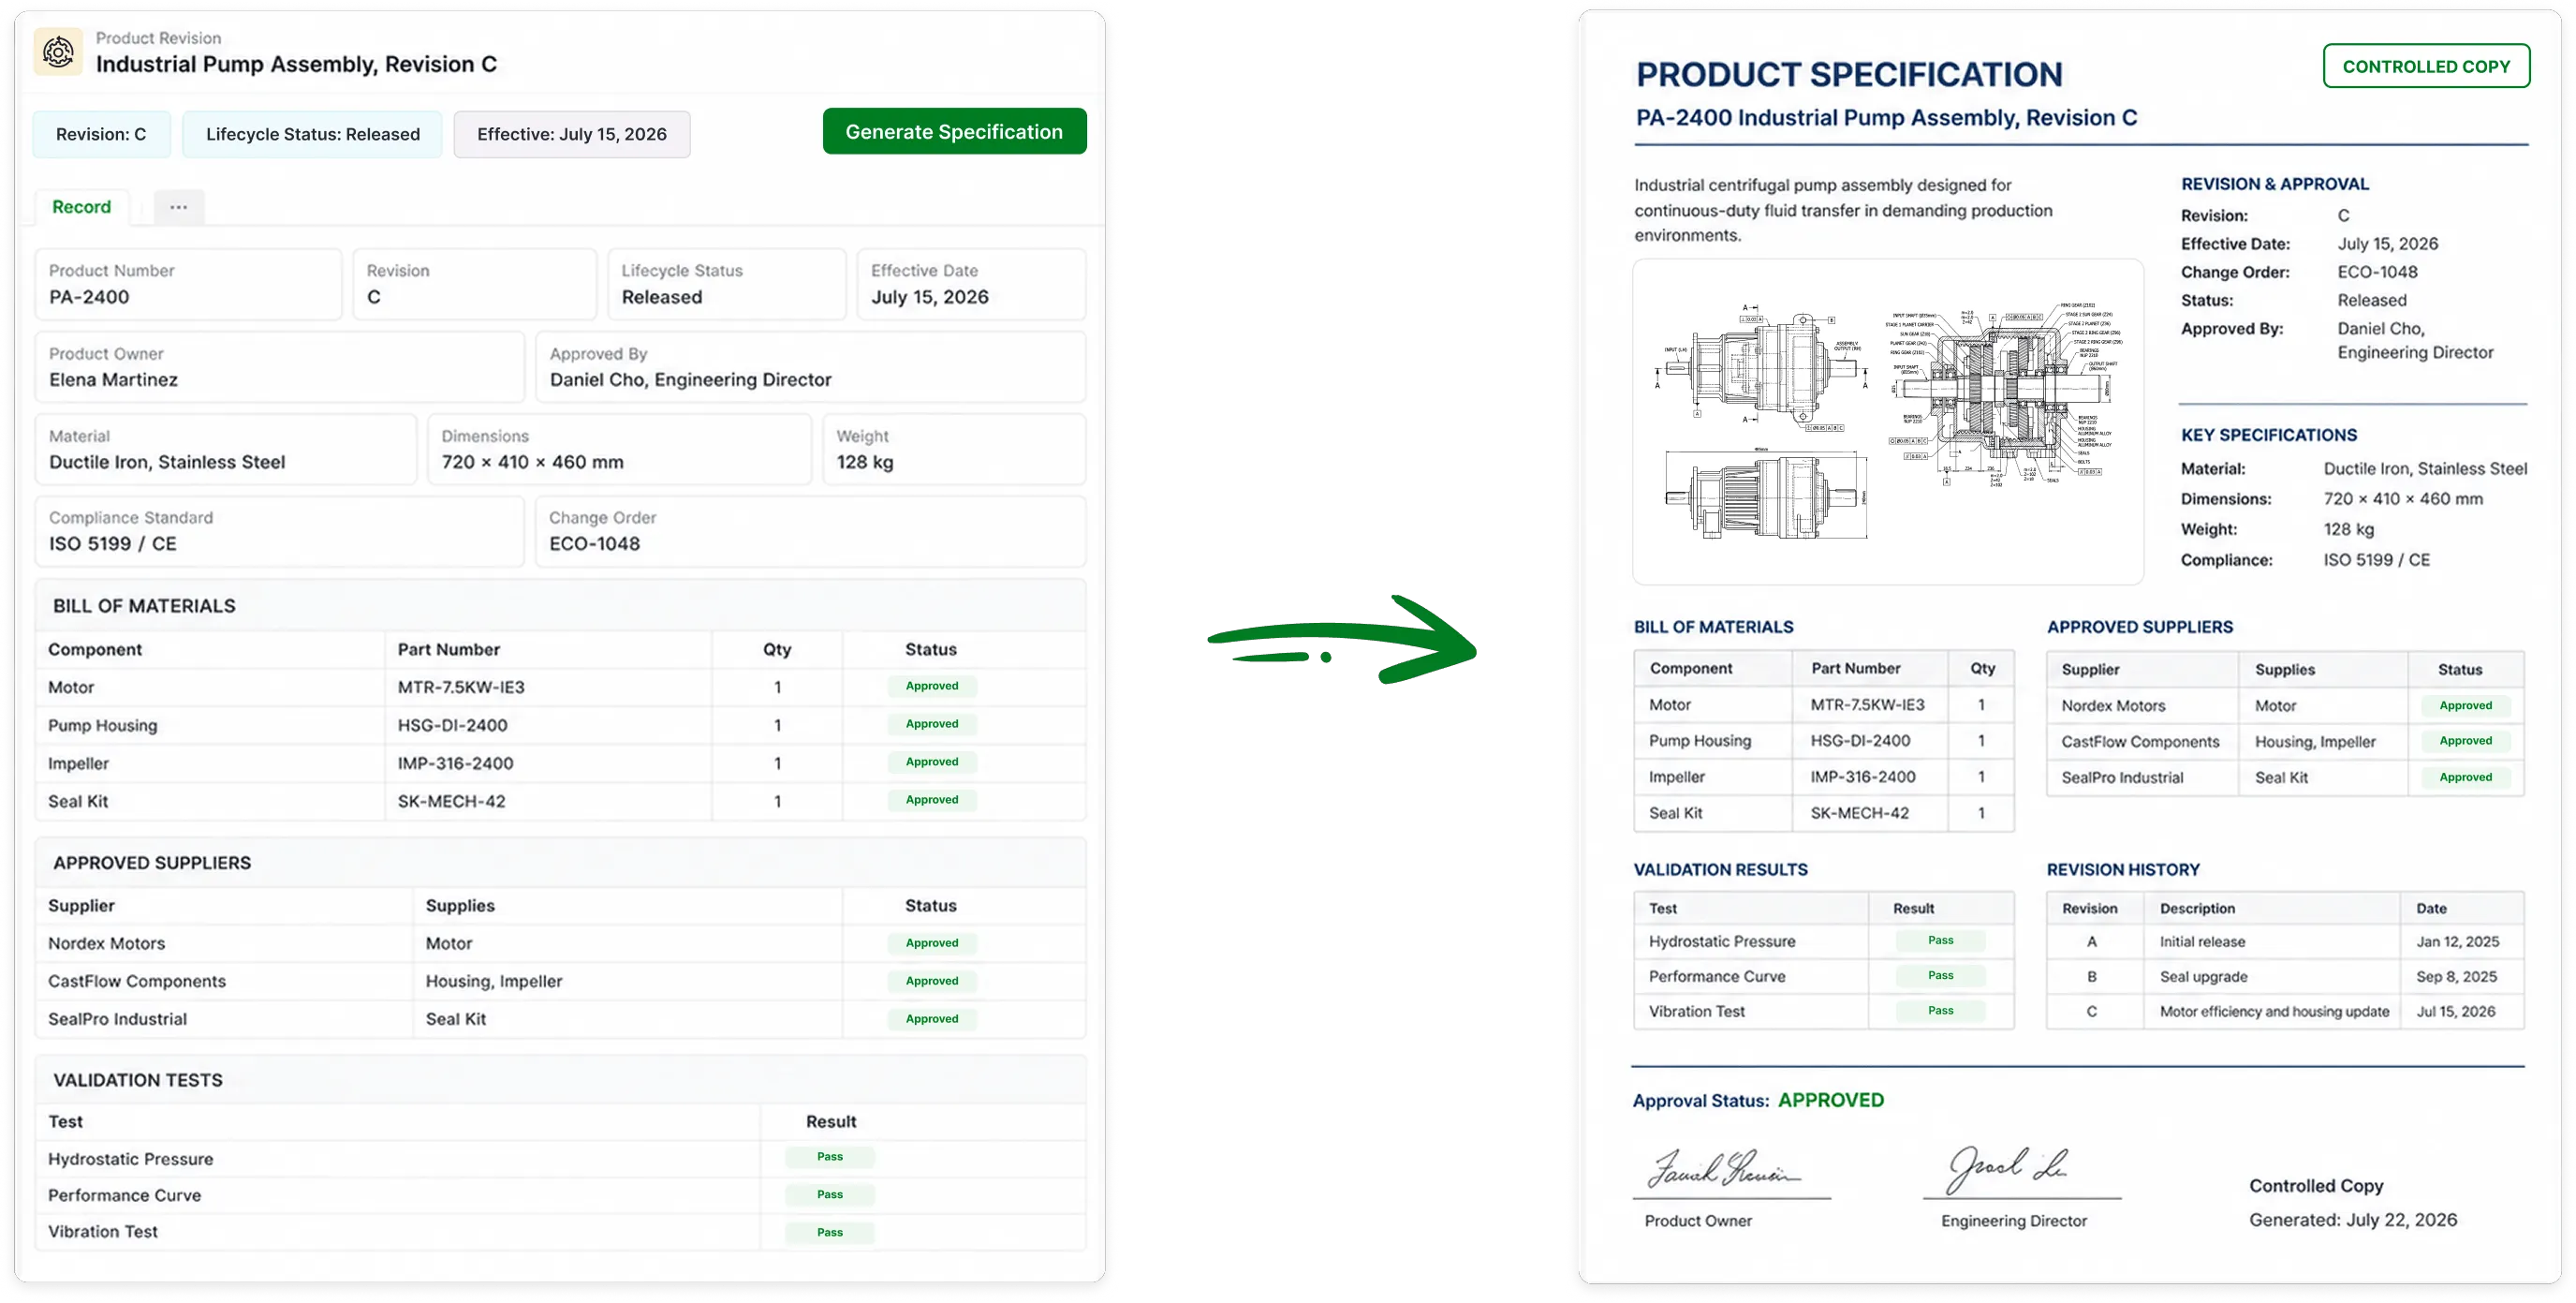Click SealPro Industrial in record suppliers table
Viewport: 2576px width, 1303px height.
pyautogui.click(x=117, y=1020)
